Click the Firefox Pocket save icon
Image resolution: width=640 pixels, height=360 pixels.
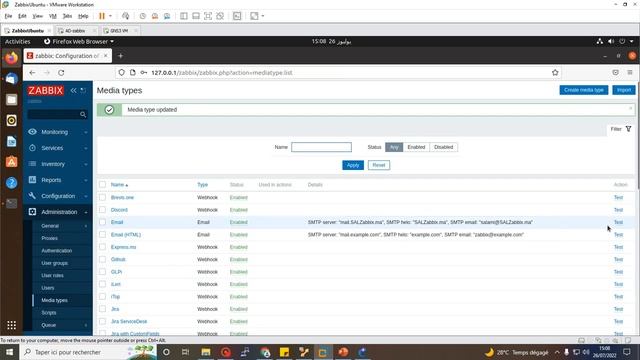(x=616, y=73)
